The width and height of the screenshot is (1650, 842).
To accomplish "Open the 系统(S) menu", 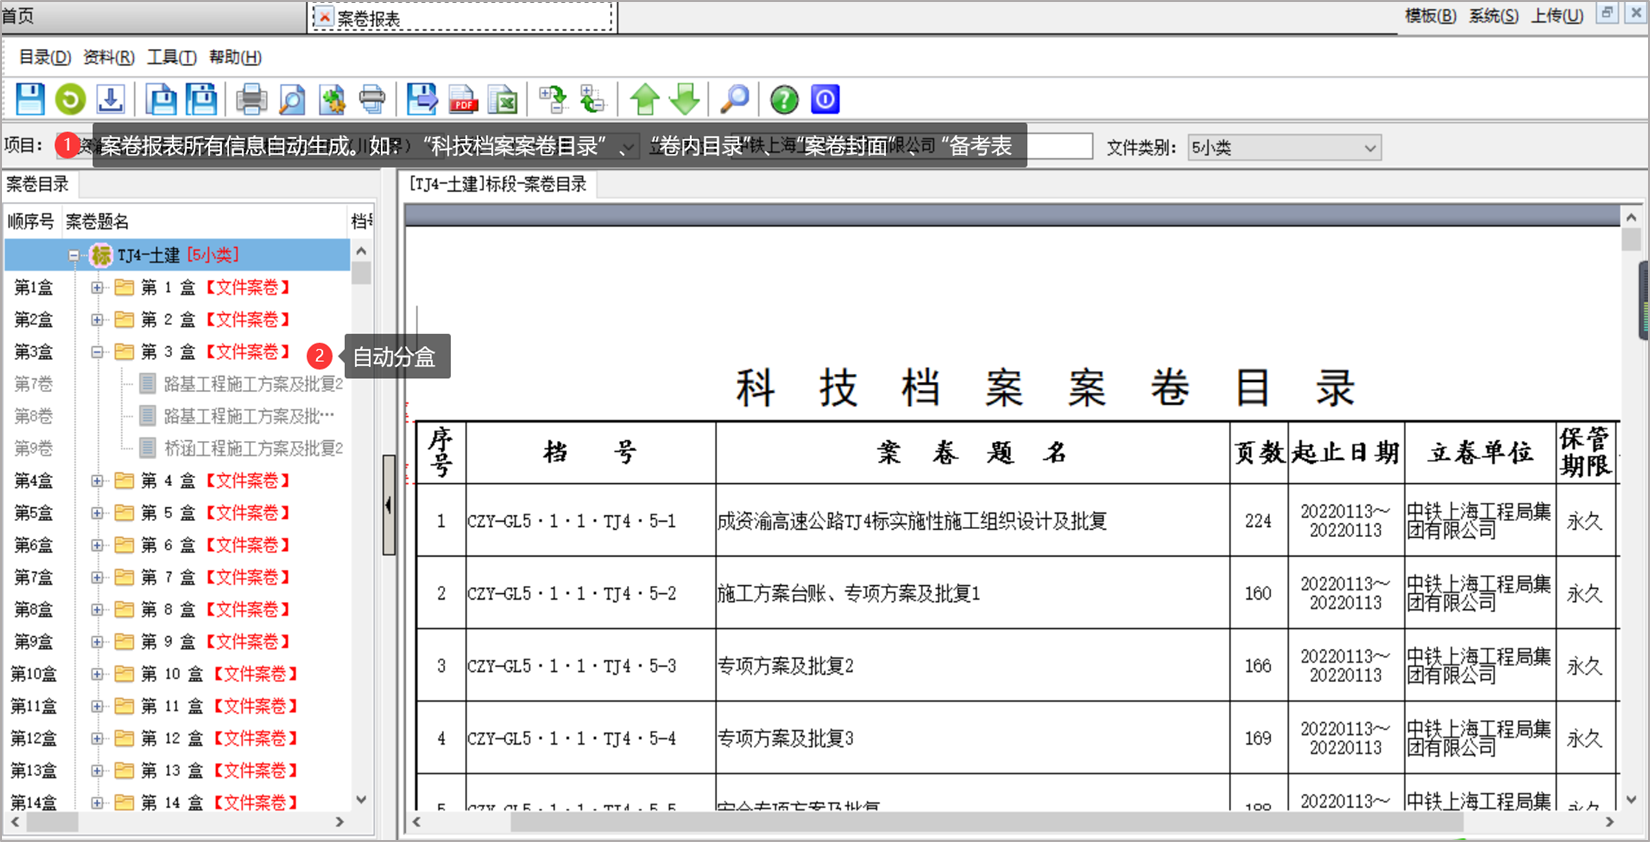I will click(x=1493, y=16).
